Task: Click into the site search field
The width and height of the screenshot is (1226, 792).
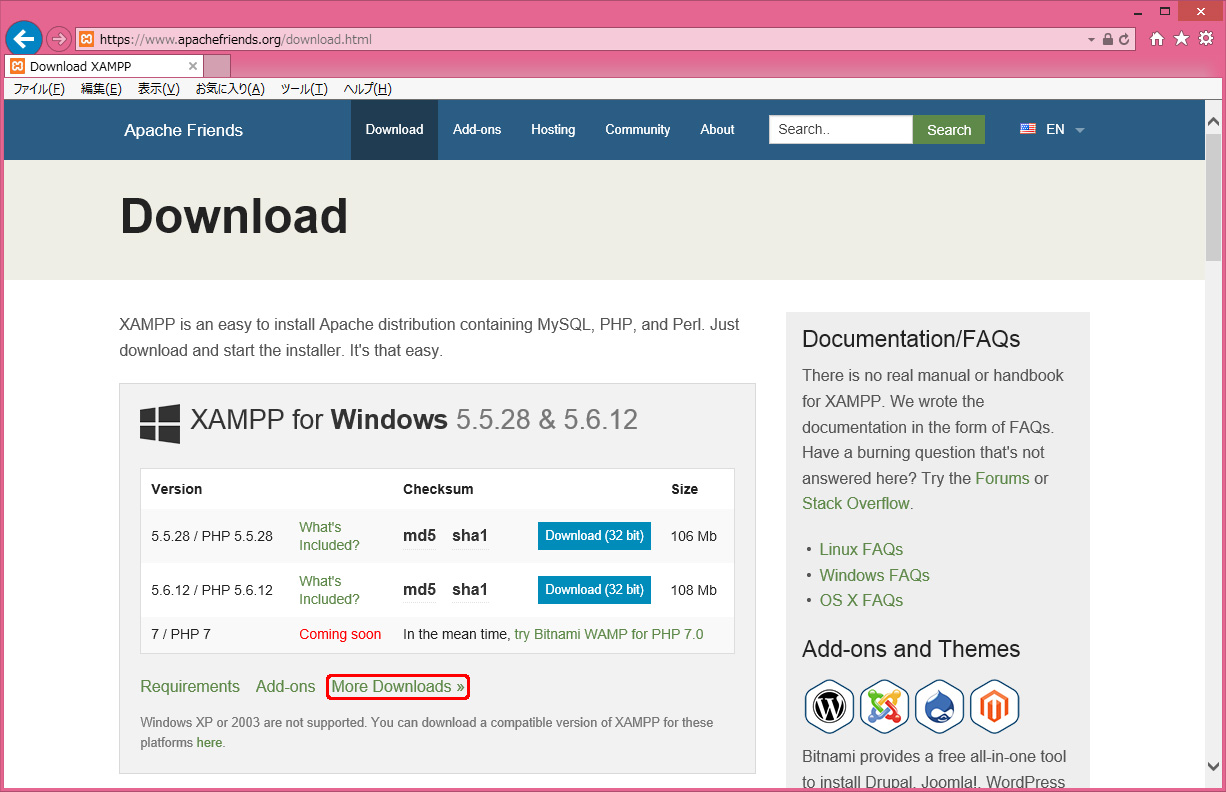Action: pos(840,129)
